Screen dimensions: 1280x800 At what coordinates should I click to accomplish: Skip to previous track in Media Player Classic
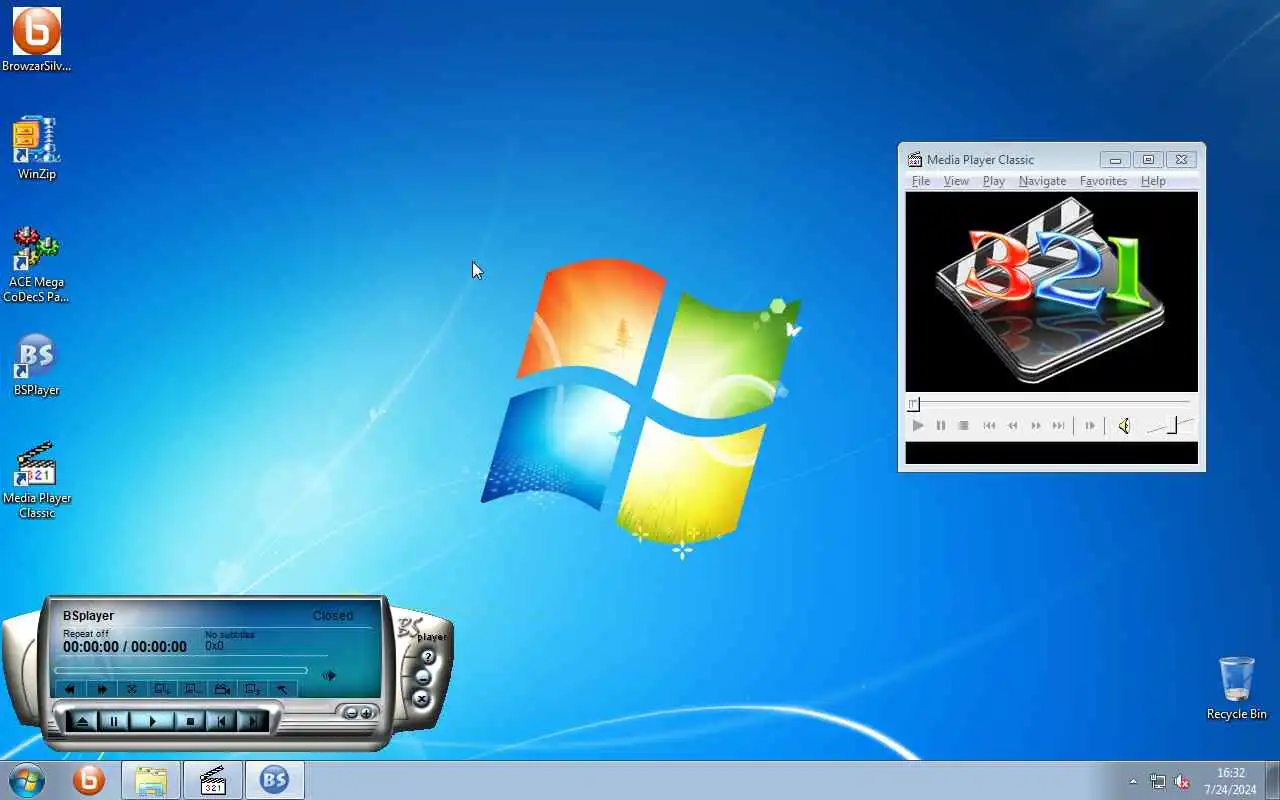(x=989, y=426)
